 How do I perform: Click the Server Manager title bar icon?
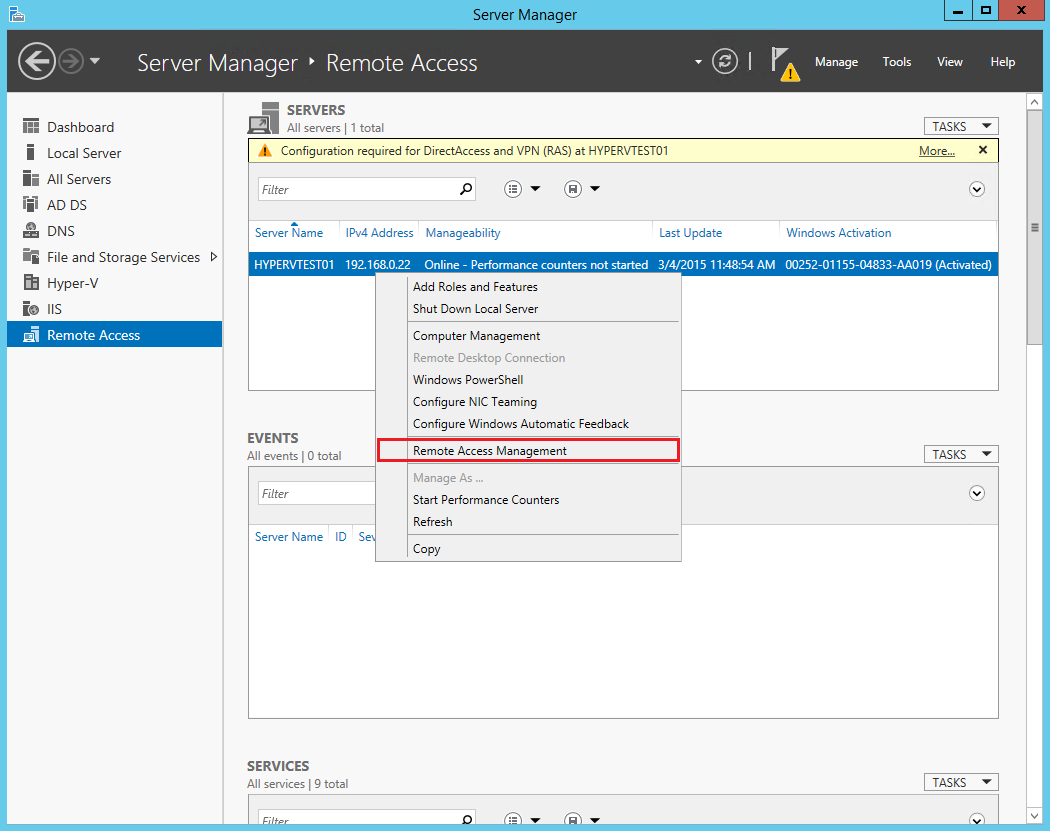[x=17, y=14]
